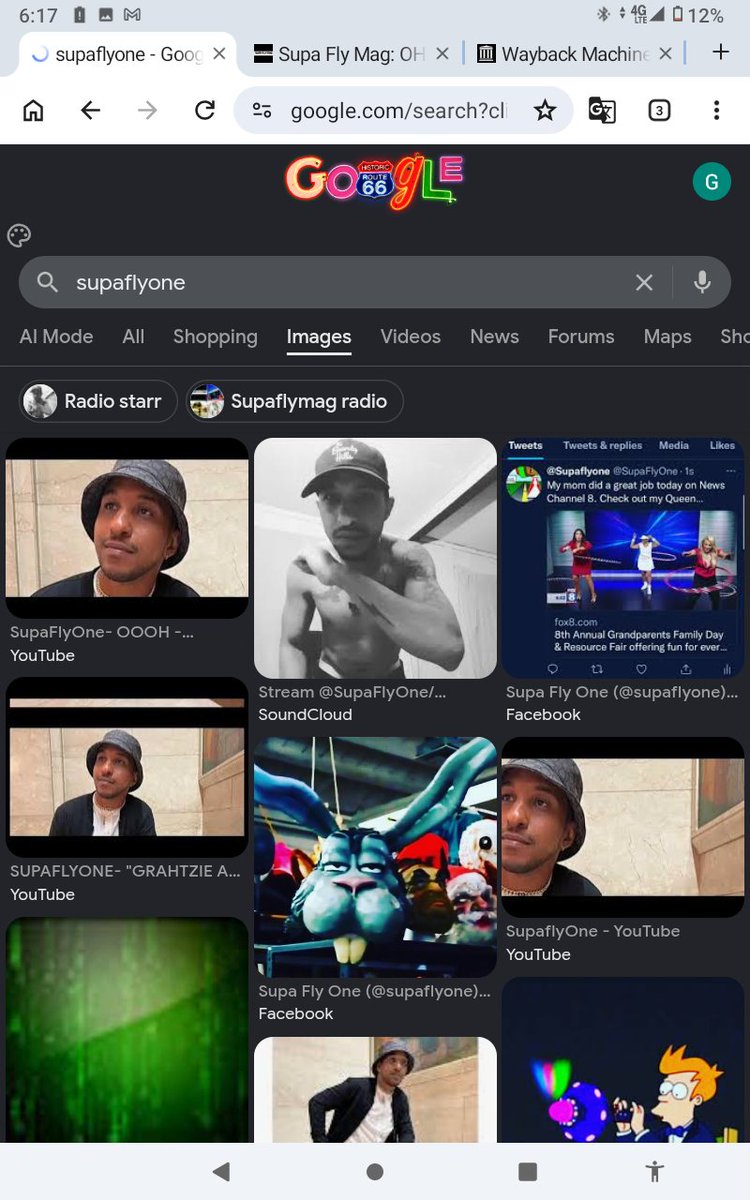Screen dimensions: 750x1200
Task: Close the Supa Fly Mag tab
Action: click(442, 54)
